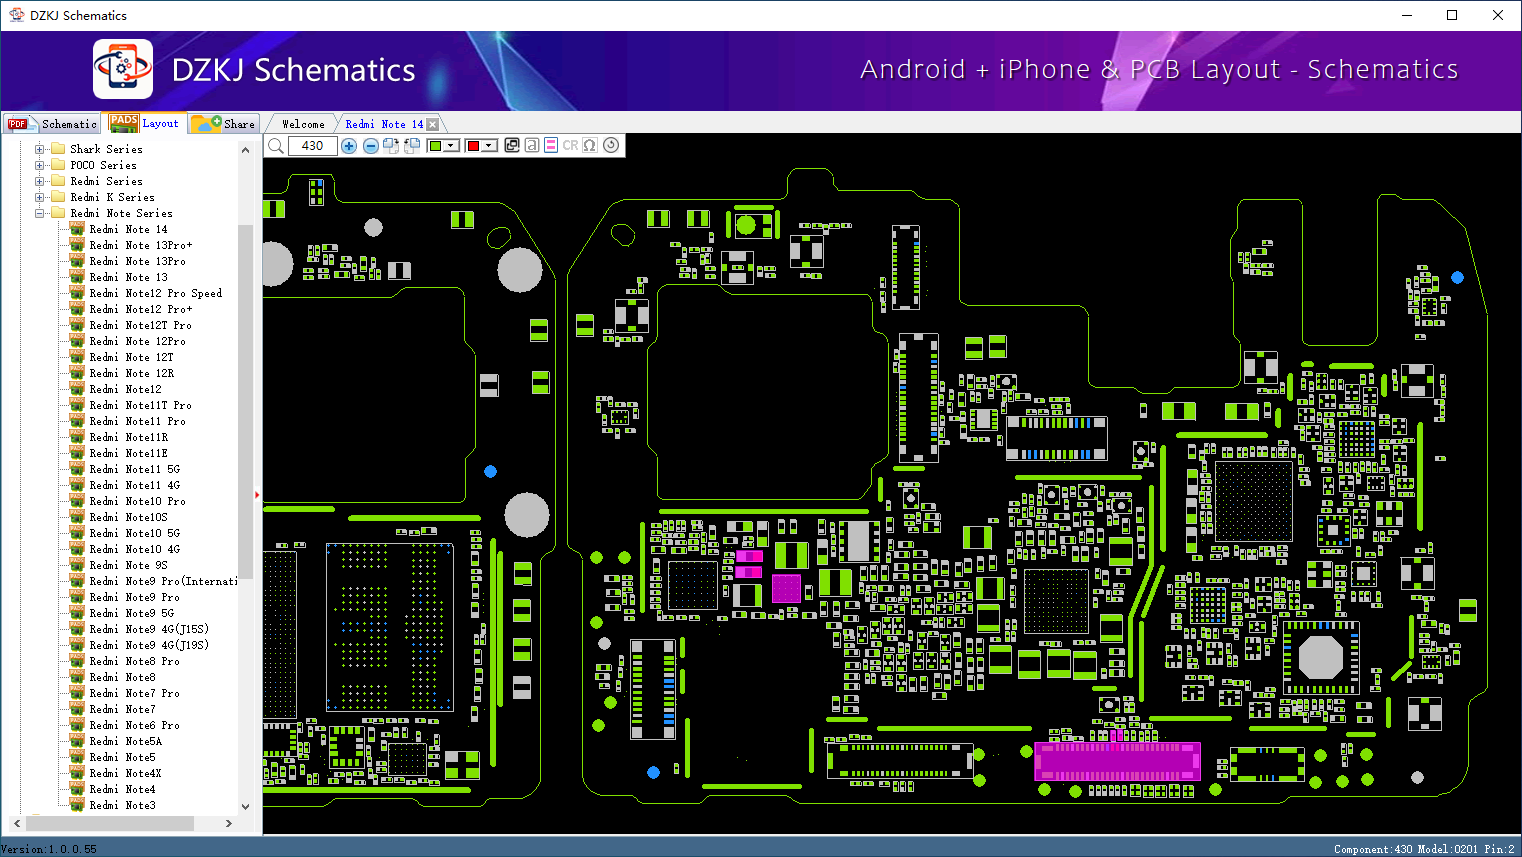Open Redmi Note11E layout
The height and width of the screenshot is (857, 1522).
pos(128,453)
